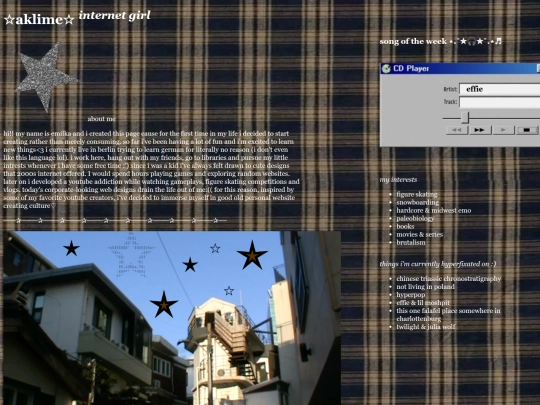Click the 'paleobiology' list item
The height and width of the screenshot is (405, 540).
pyautogui.click(x=415, y=219)
